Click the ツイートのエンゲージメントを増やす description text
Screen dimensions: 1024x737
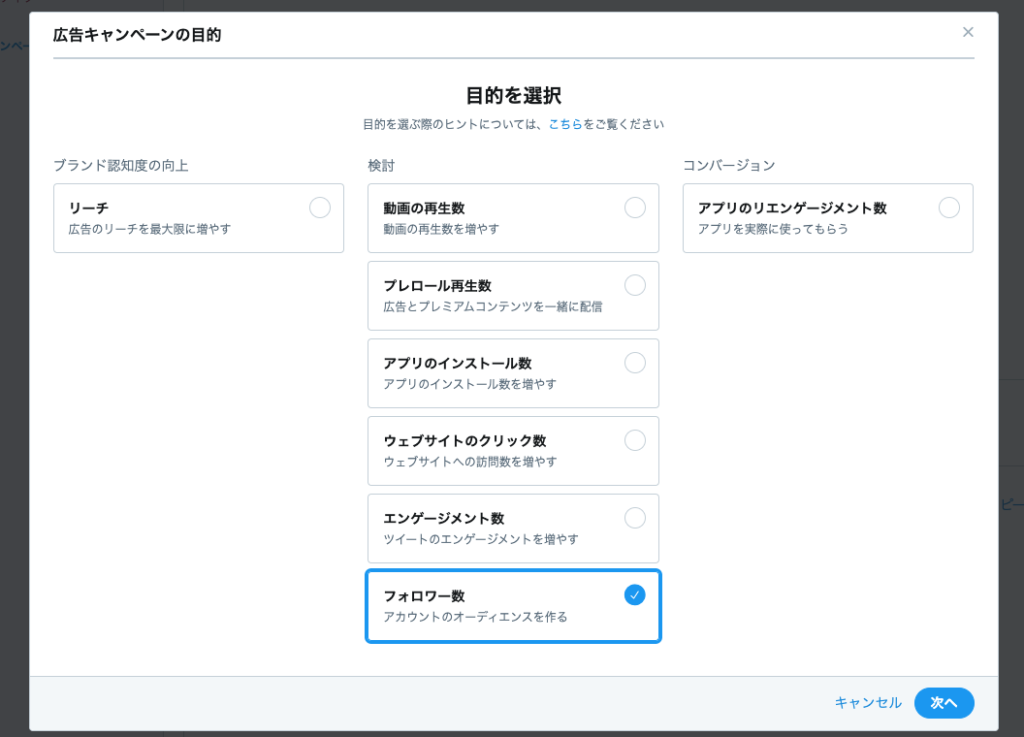click(x=481, y=539)
